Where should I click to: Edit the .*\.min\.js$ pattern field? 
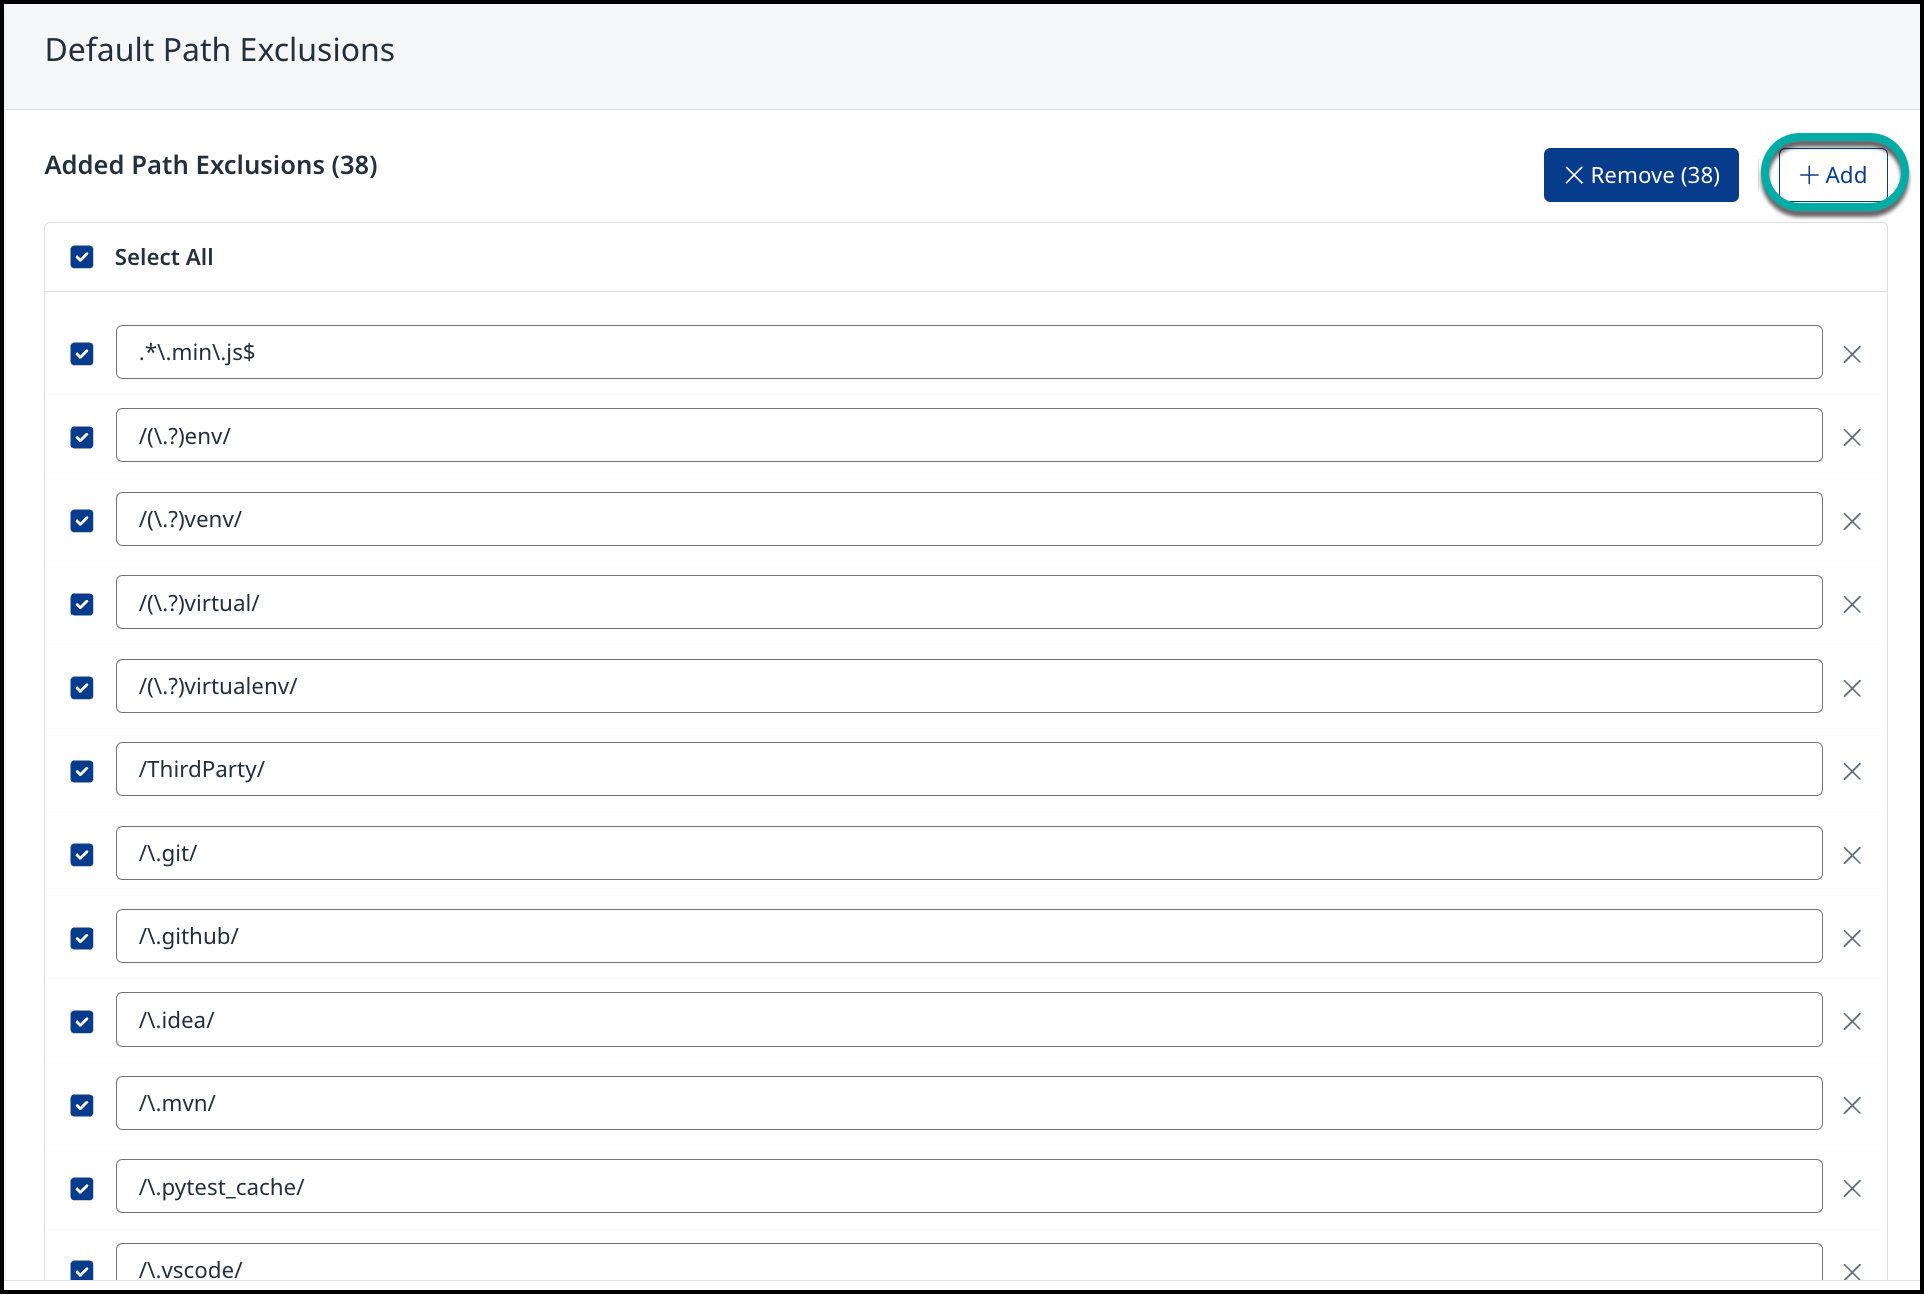968,352
